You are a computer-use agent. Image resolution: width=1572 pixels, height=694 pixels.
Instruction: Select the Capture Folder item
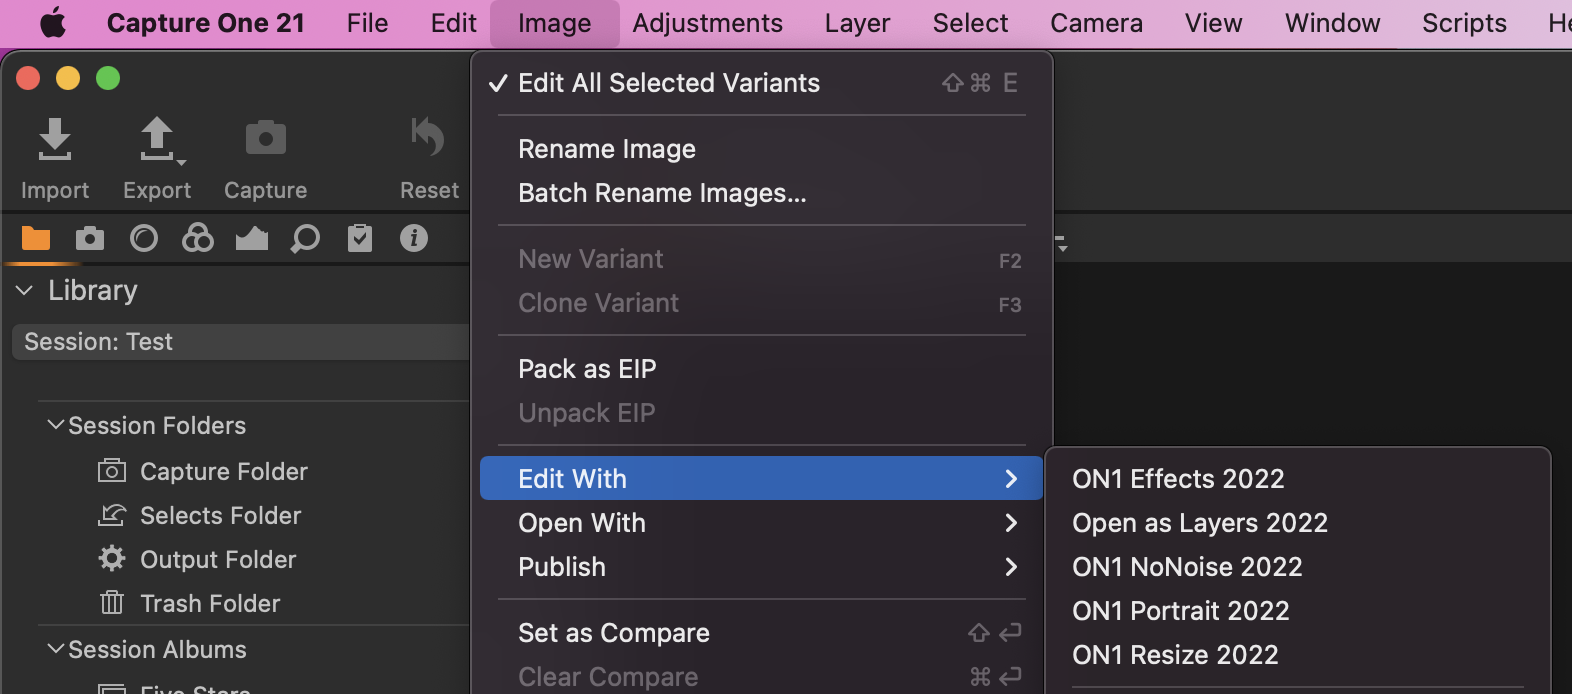[223, 472]
